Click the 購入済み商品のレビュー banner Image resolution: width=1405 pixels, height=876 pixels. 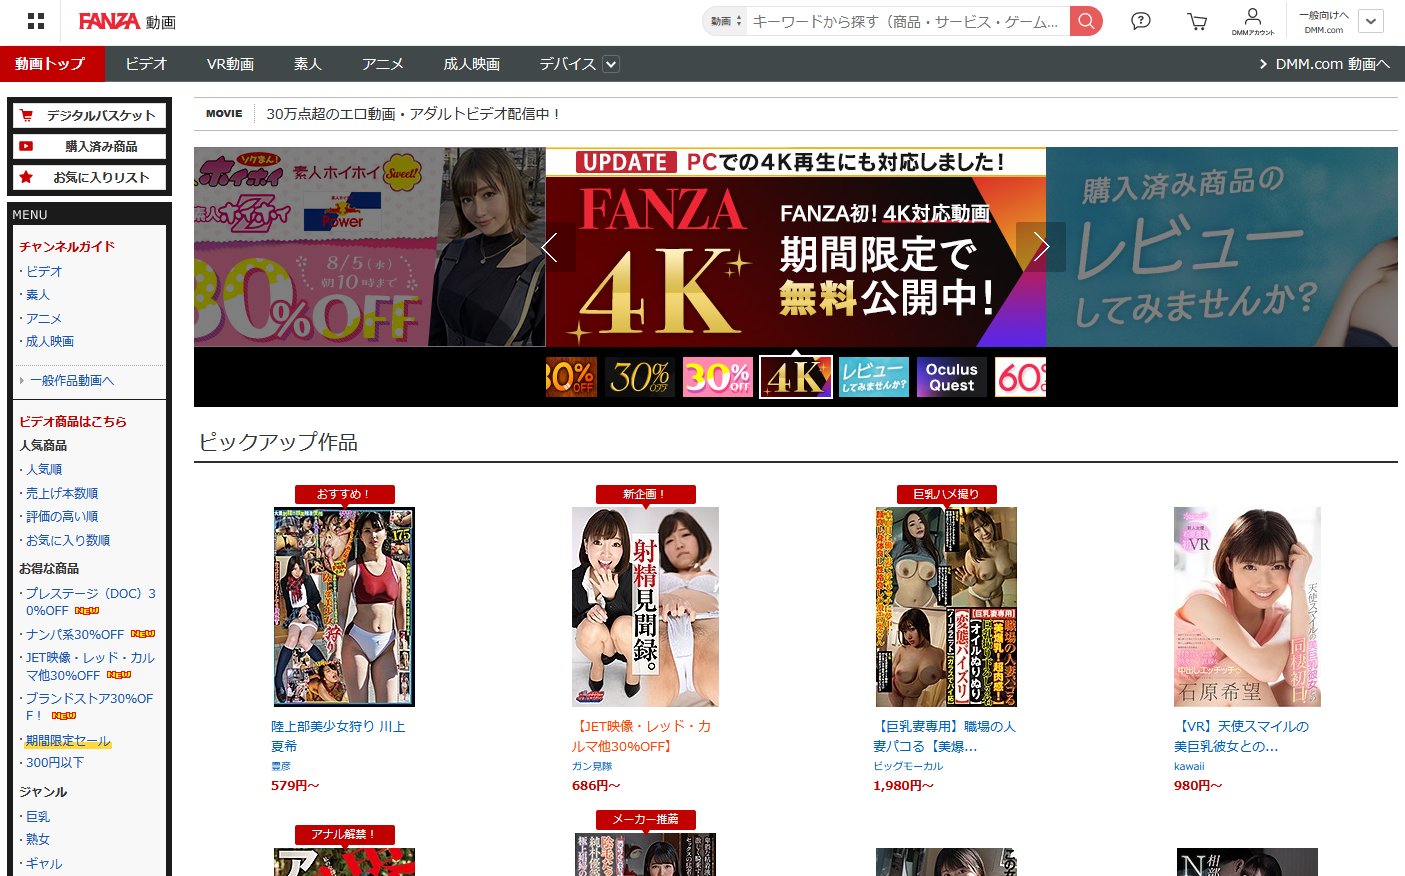click(x=1222, y=247)
